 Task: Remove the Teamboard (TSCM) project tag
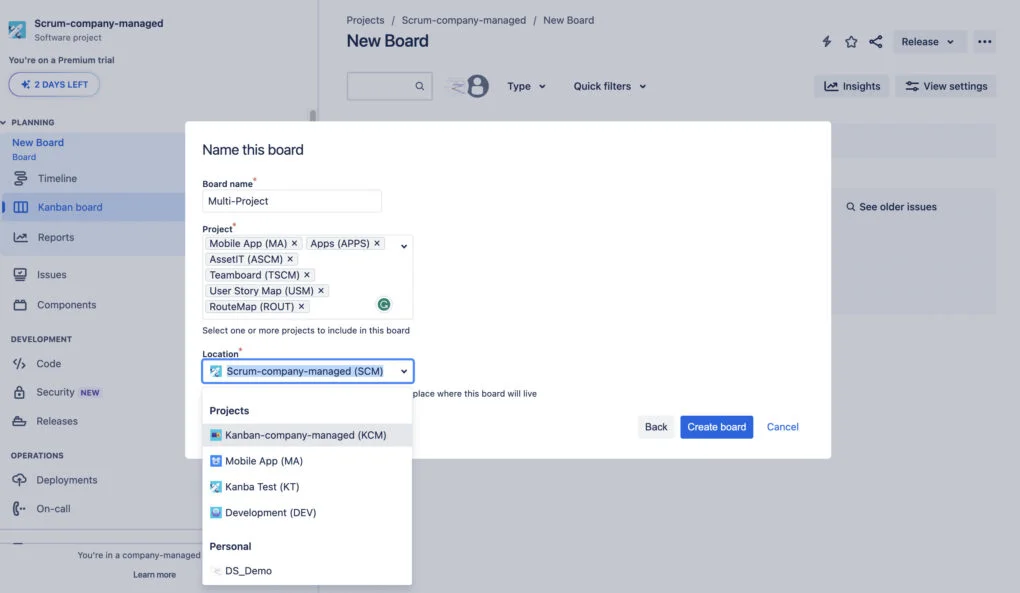click(x=306, y=274)
